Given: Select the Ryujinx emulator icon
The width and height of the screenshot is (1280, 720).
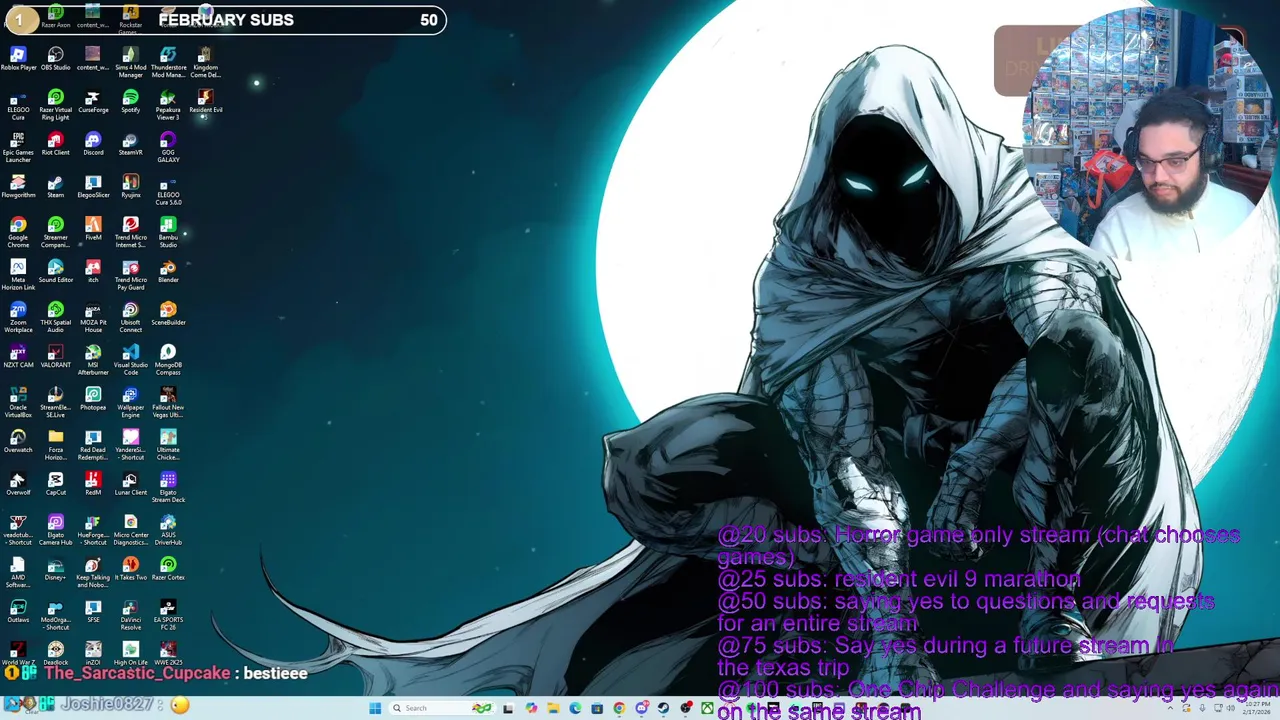Looking at the screenshot, I should click(130, 187).
